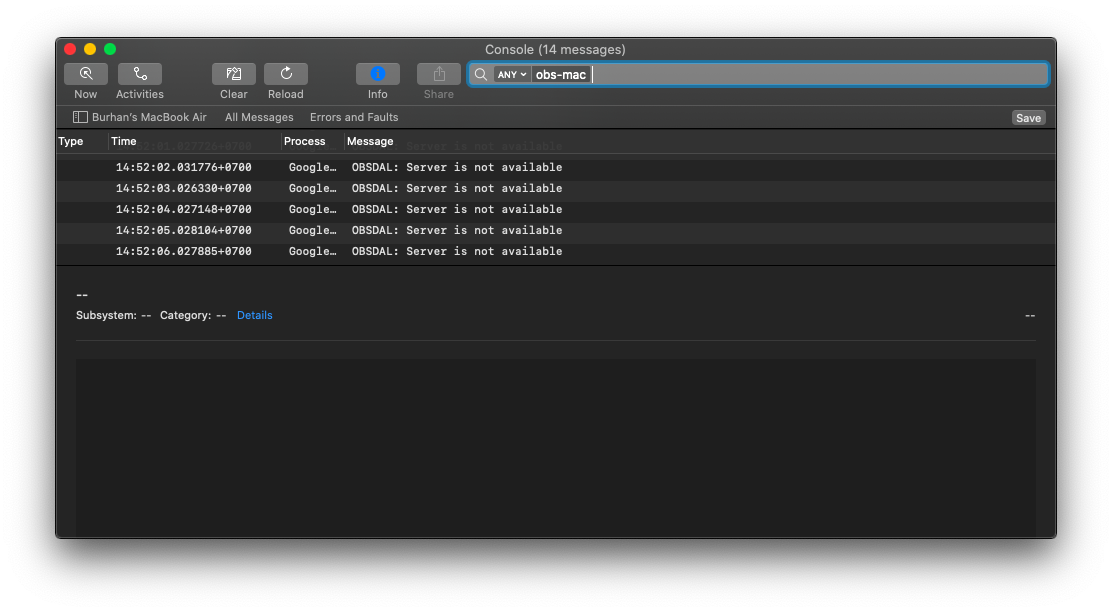1112x612 pixels.
Task: Open the ANY search filter dropdown
Action: [511, 74]
